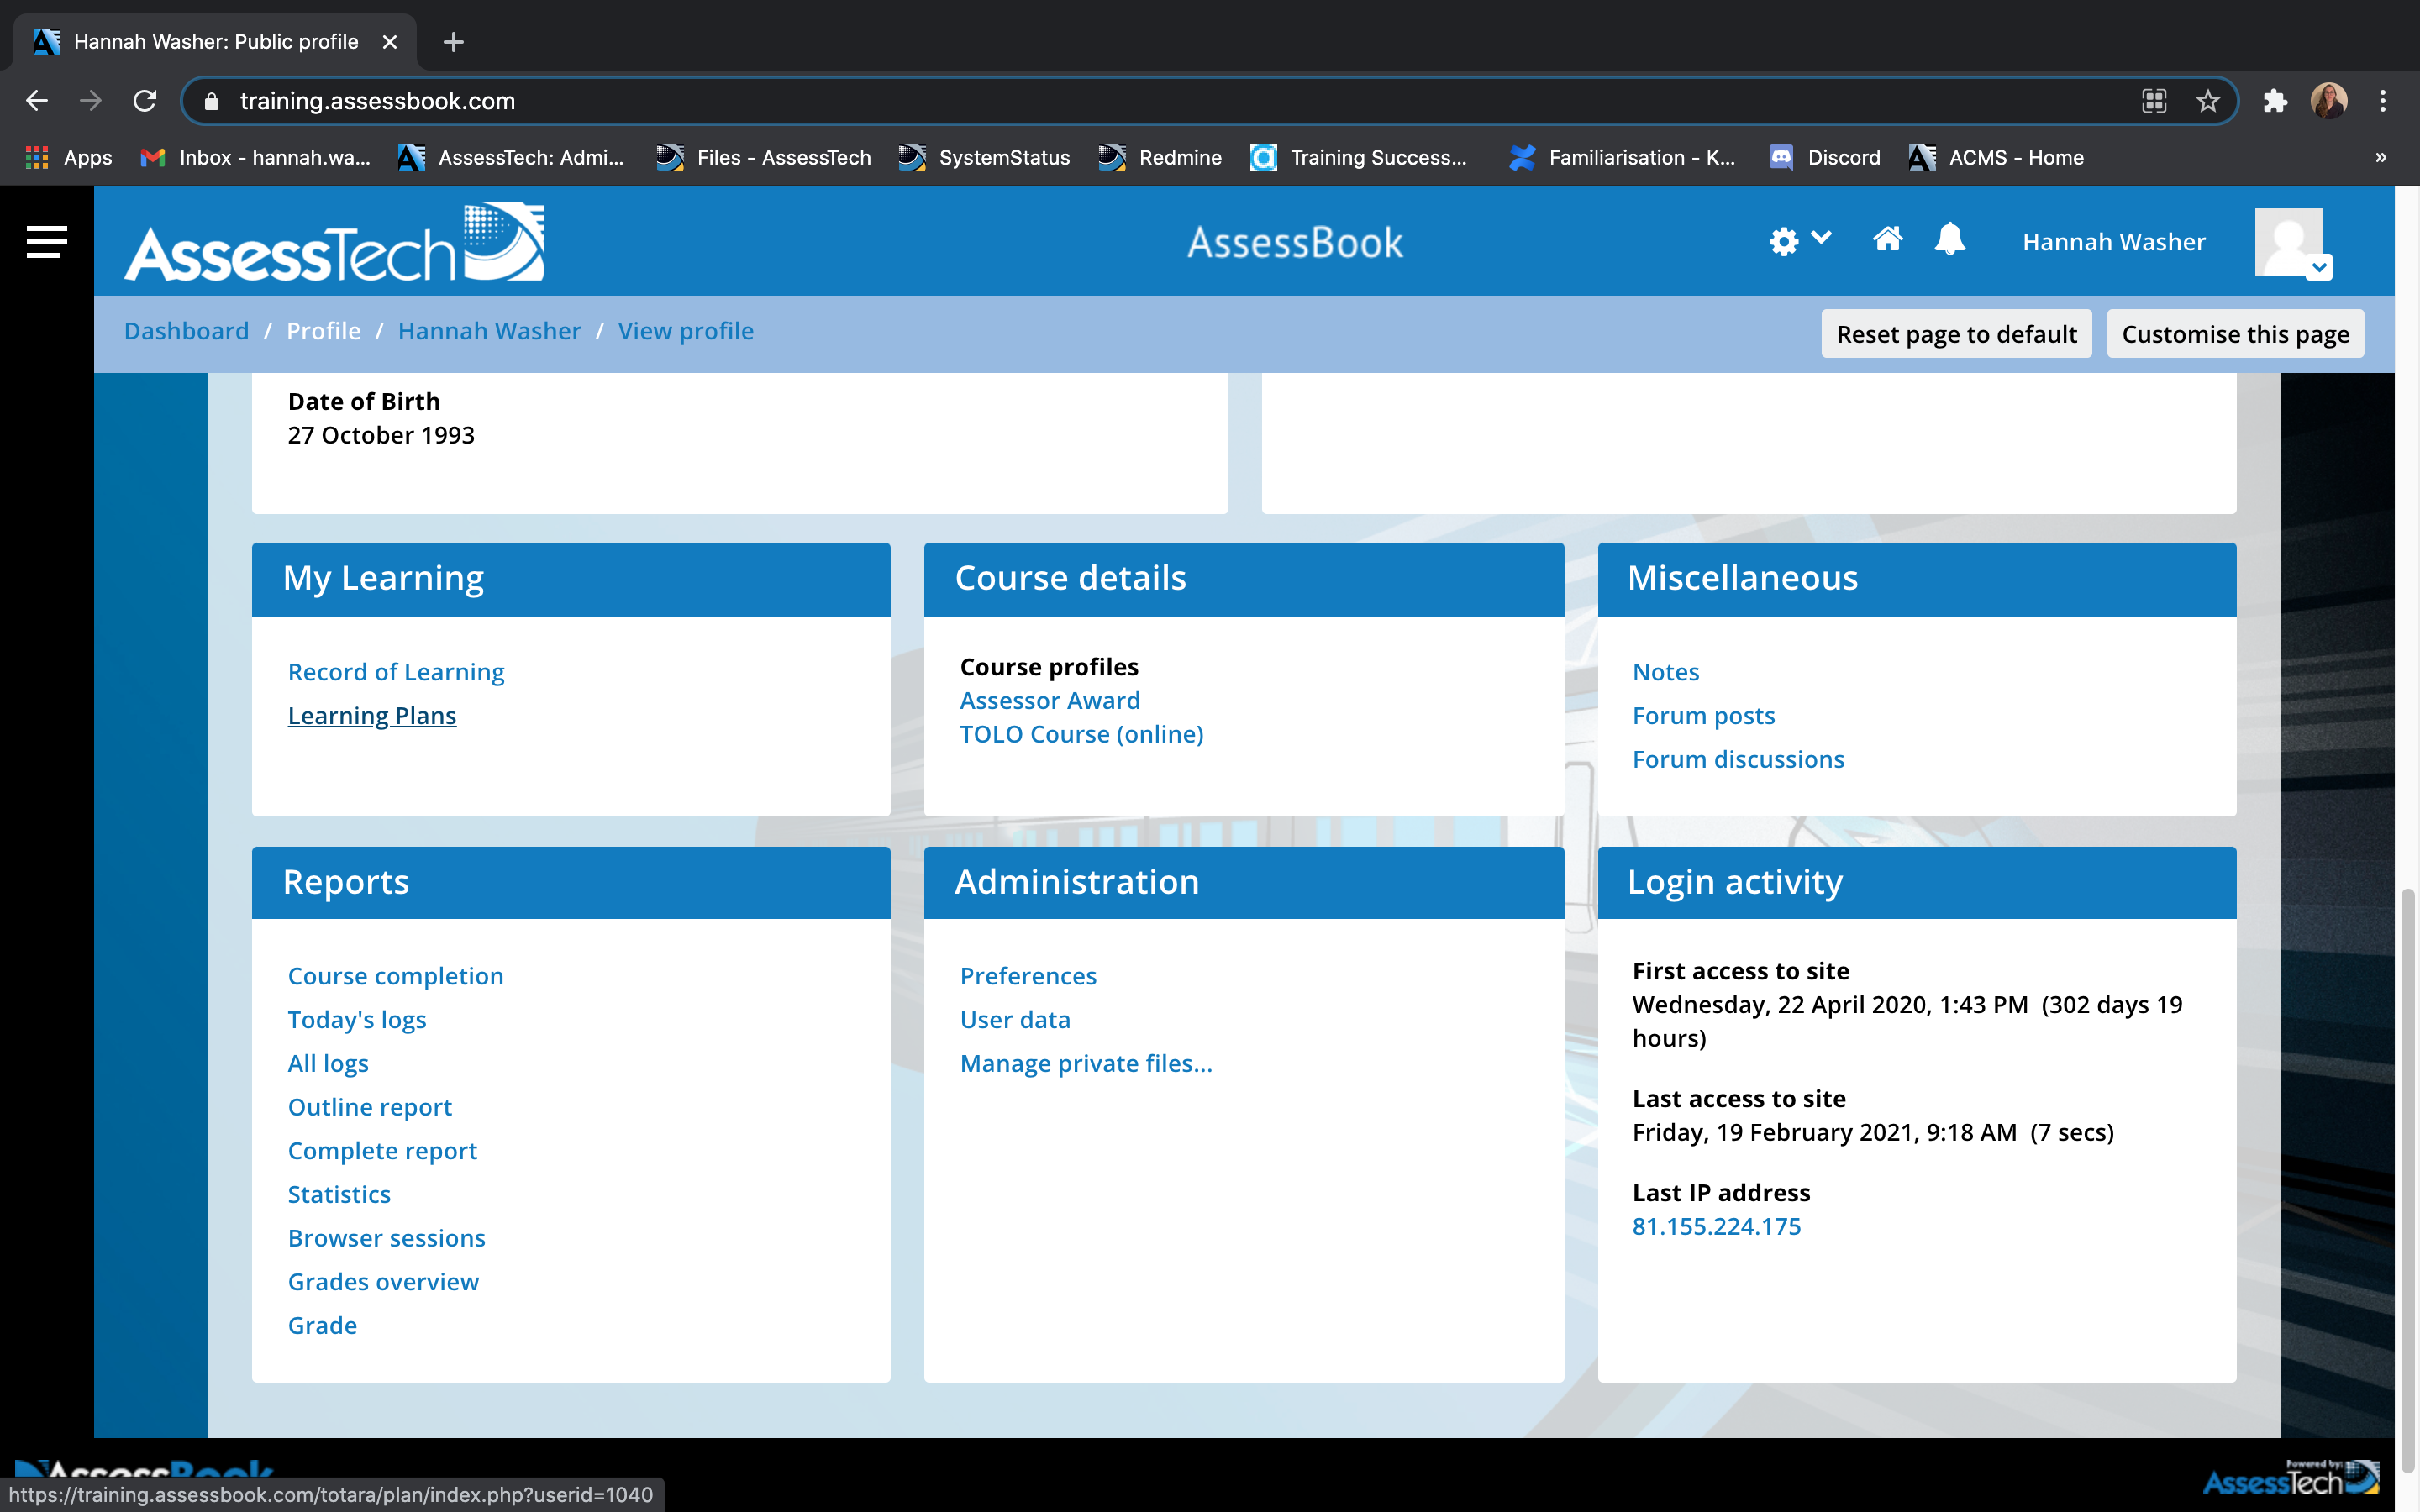Open All logs report
The width and height of the screenshot is (2420, 1512).
pyautogui.click(x=328, y=1064)
